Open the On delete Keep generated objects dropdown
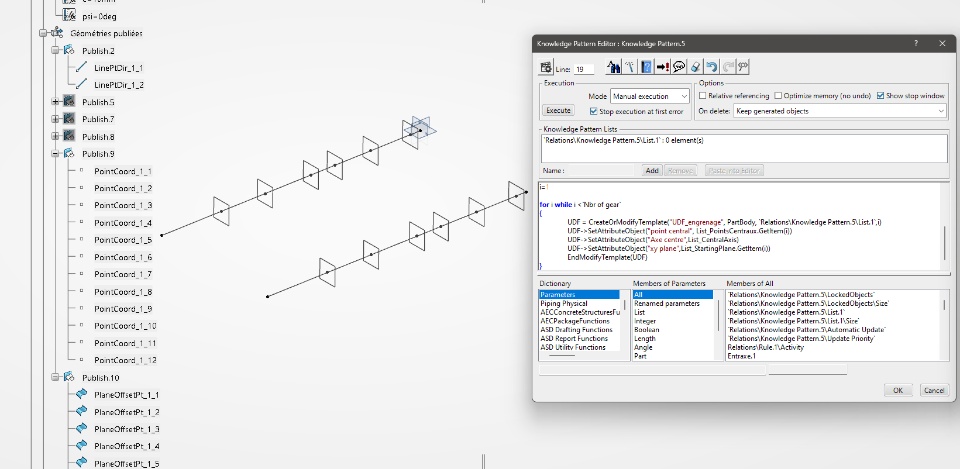Image resolution: width=960 pixels, height=469 pixels. [x=839, y=111]
